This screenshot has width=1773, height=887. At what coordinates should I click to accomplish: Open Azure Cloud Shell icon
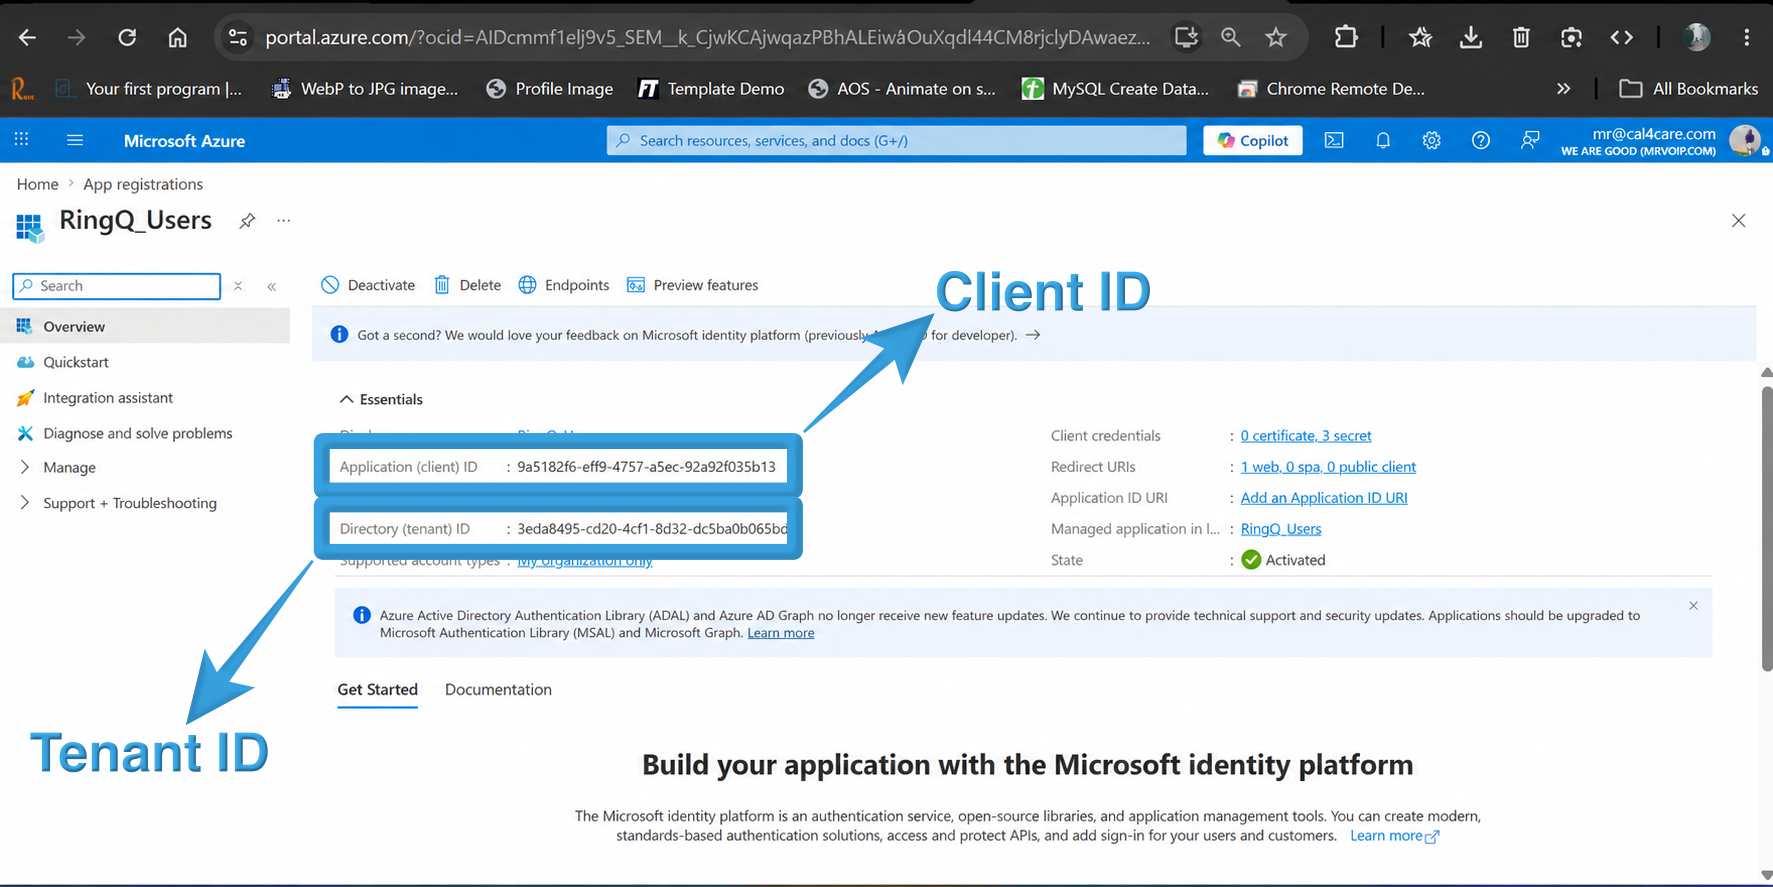1334,141
